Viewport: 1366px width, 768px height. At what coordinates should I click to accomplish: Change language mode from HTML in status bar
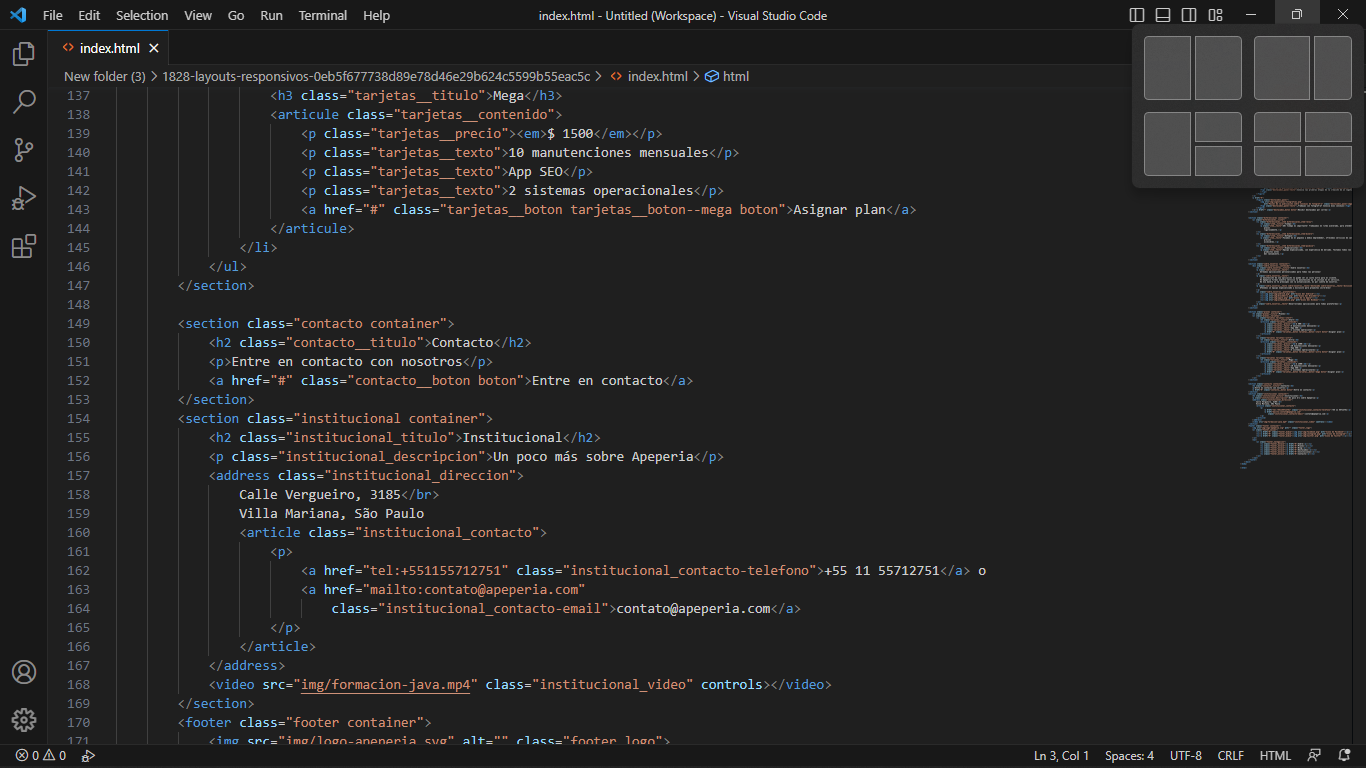(x=1275, y=756)
